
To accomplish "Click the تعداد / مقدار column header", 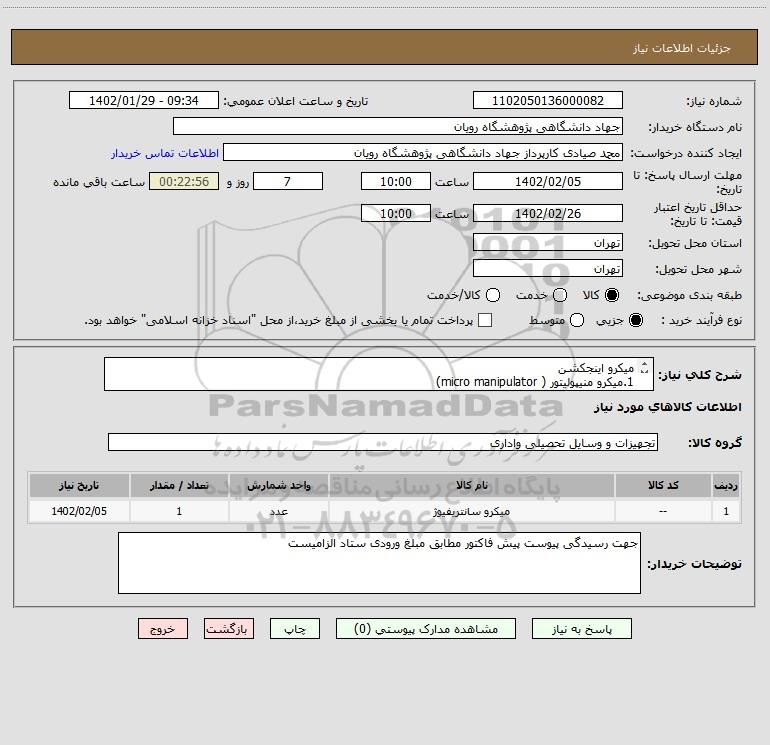I will coord(179,485).
